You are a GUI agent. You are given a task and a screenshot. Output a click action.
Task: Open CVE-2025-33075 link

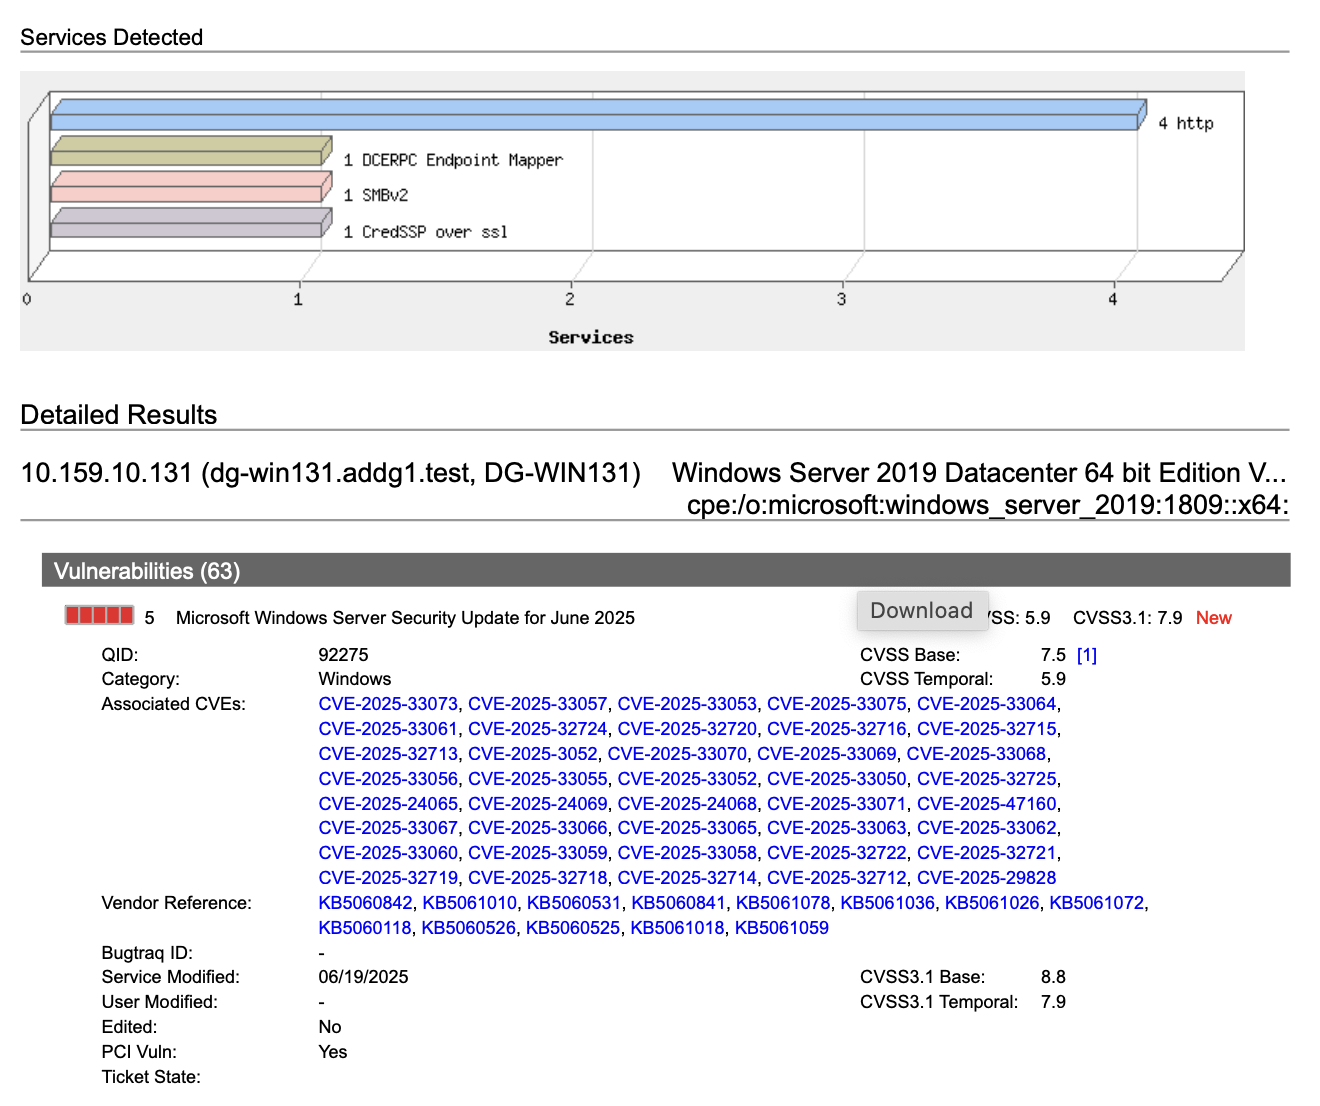837,704
